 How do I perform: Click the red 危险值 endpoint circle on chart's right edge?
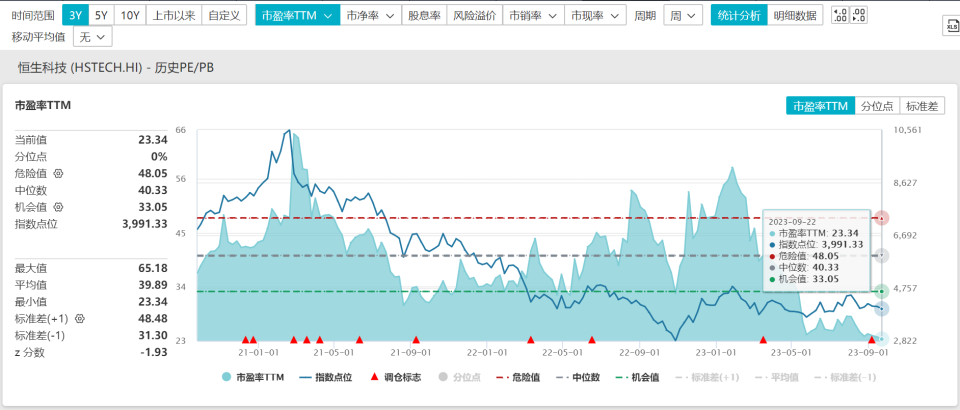tap(882, 218)
